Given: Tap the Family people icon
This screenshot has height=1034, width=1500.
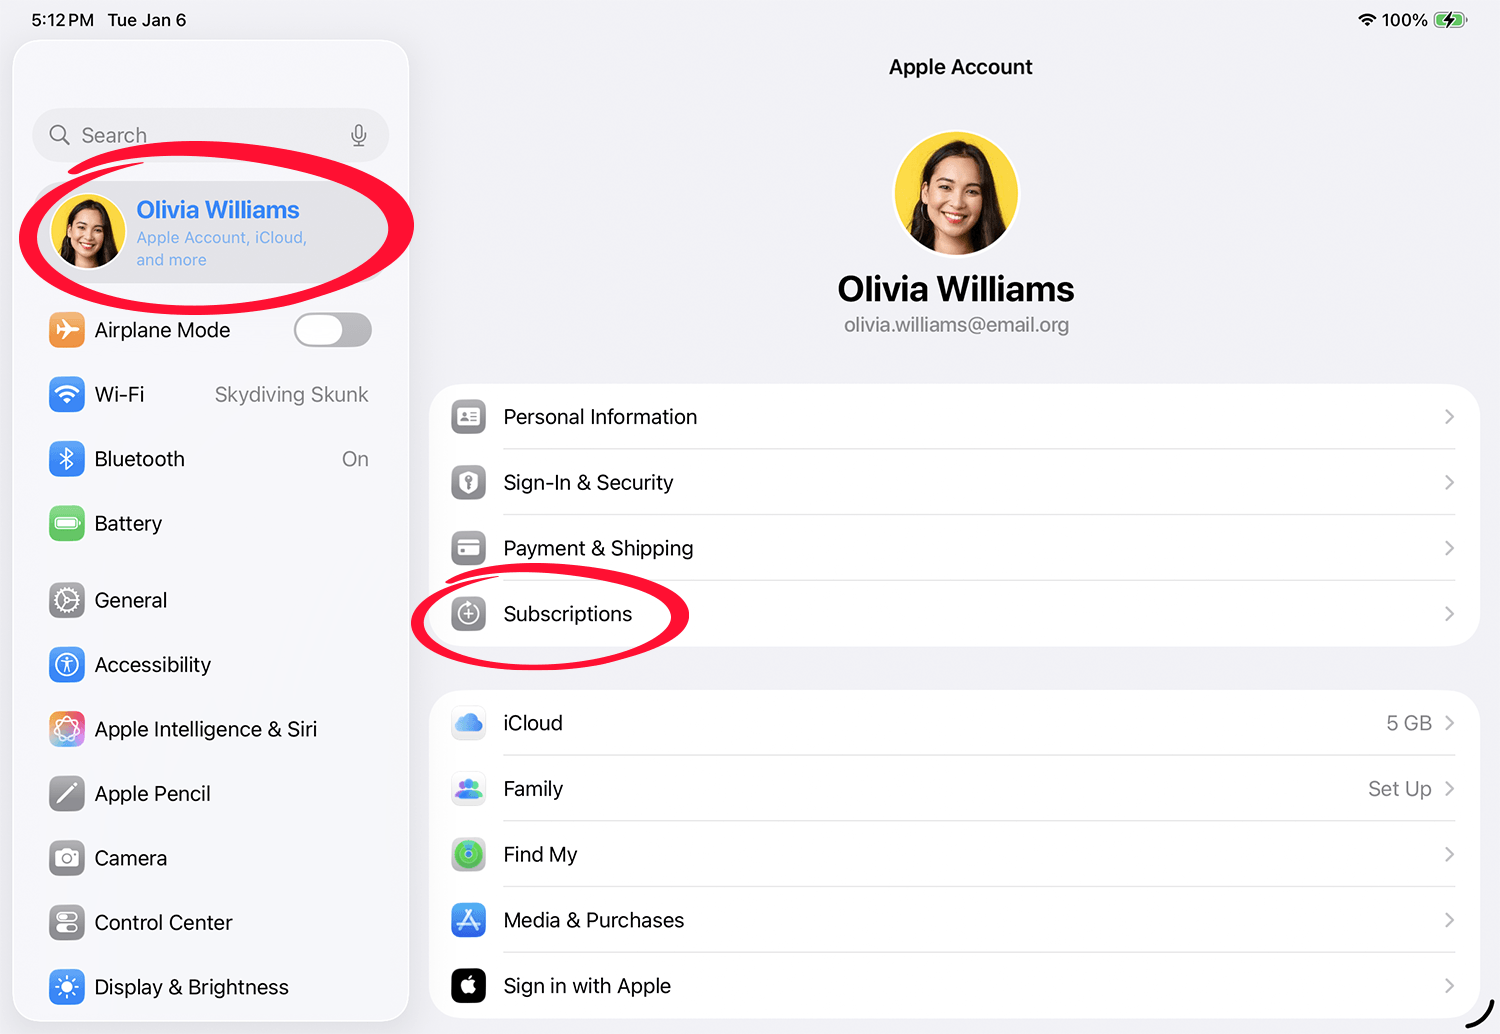Looking at the screenshot, I should tap(468, 789).
